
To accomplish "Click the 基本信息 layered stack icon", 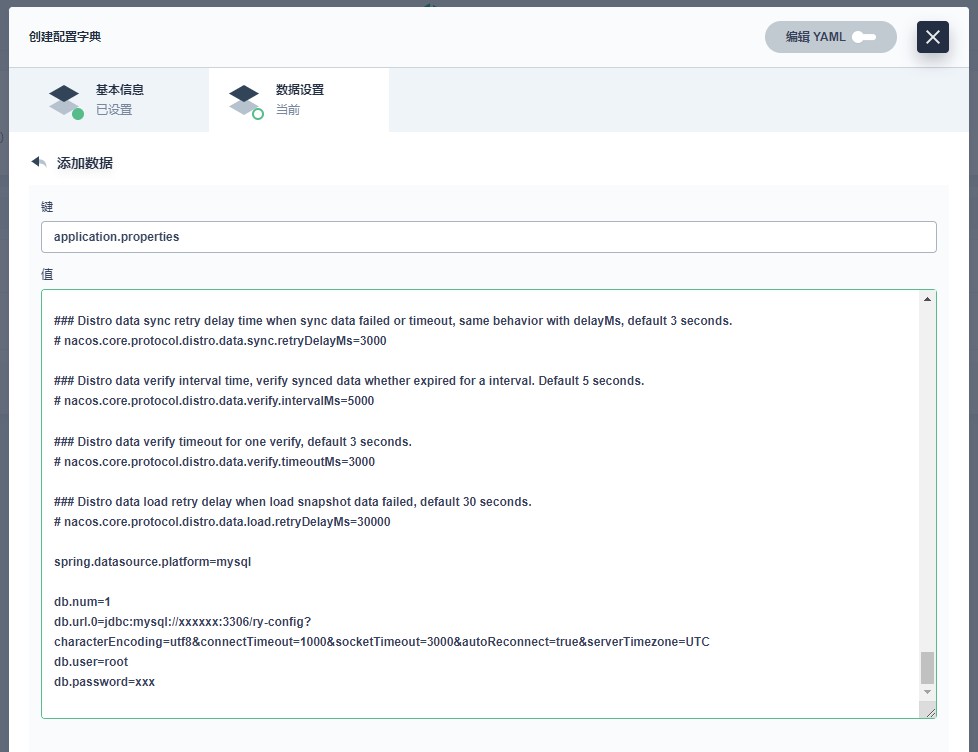I will click(x=64, y=100).
